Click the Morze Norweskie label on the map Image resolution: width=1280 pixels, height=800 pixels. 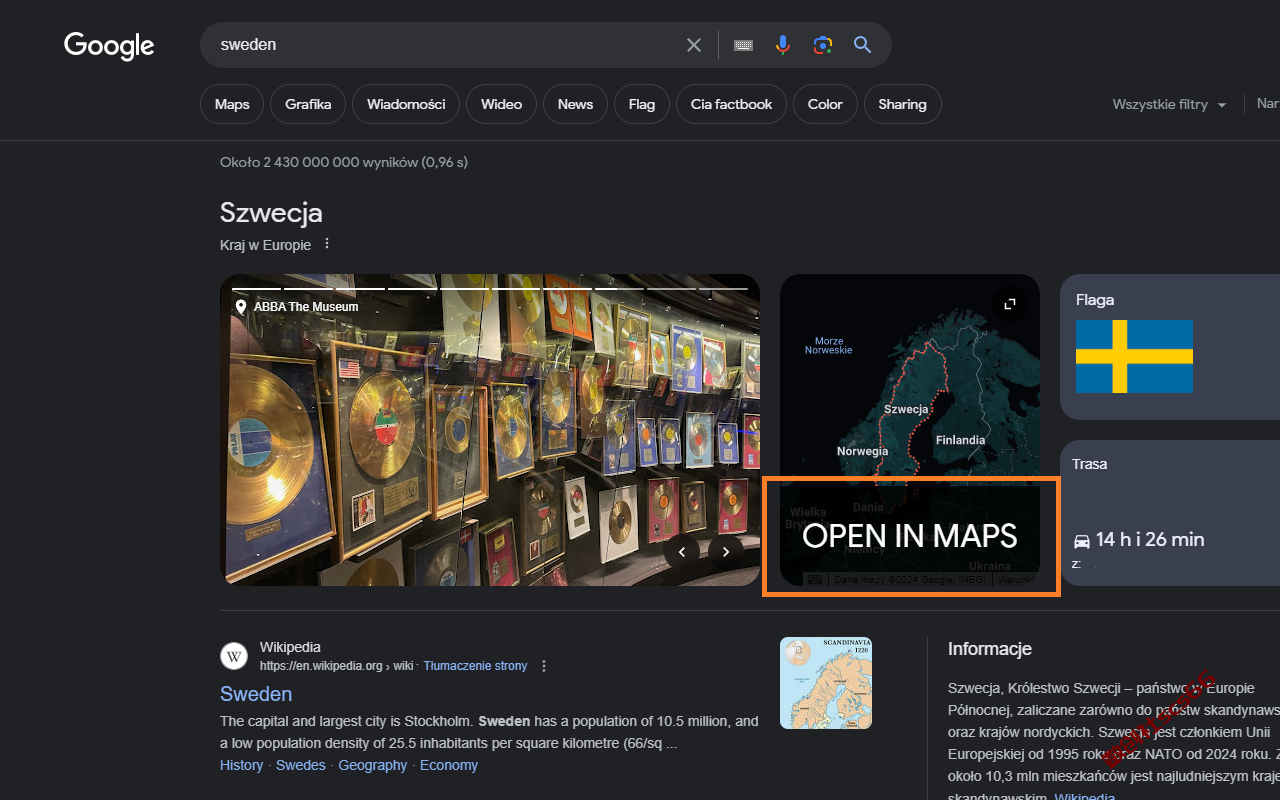pyautogui.click(x=829, y=346)
